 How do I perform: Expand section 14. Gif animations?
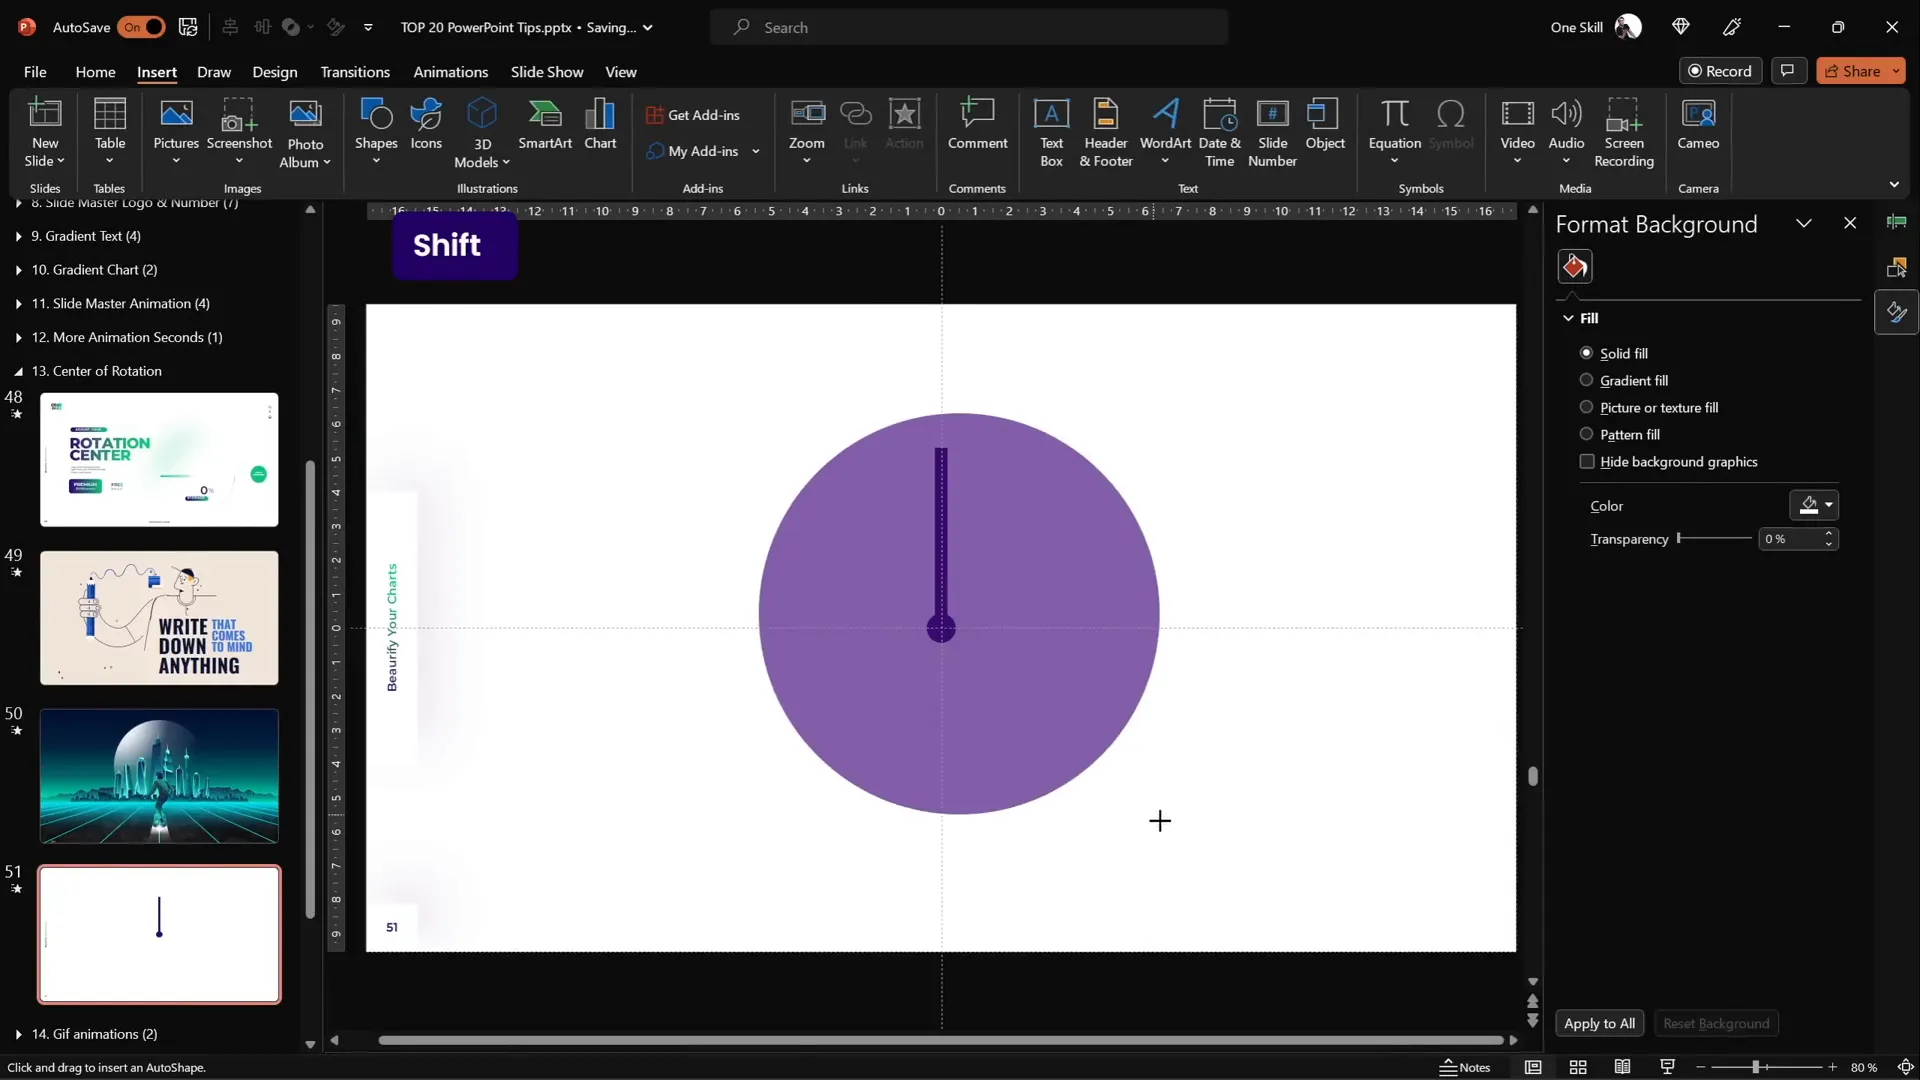18,1034
